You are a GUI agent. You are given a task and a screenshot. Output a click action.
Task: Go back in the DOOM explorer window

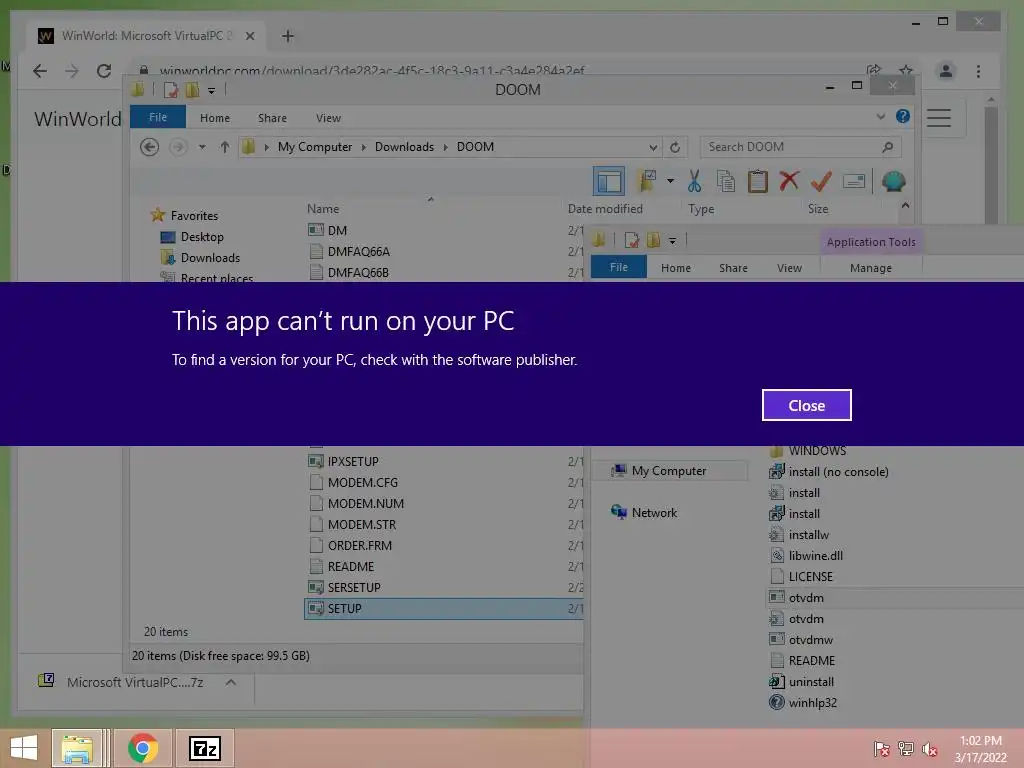150,147
